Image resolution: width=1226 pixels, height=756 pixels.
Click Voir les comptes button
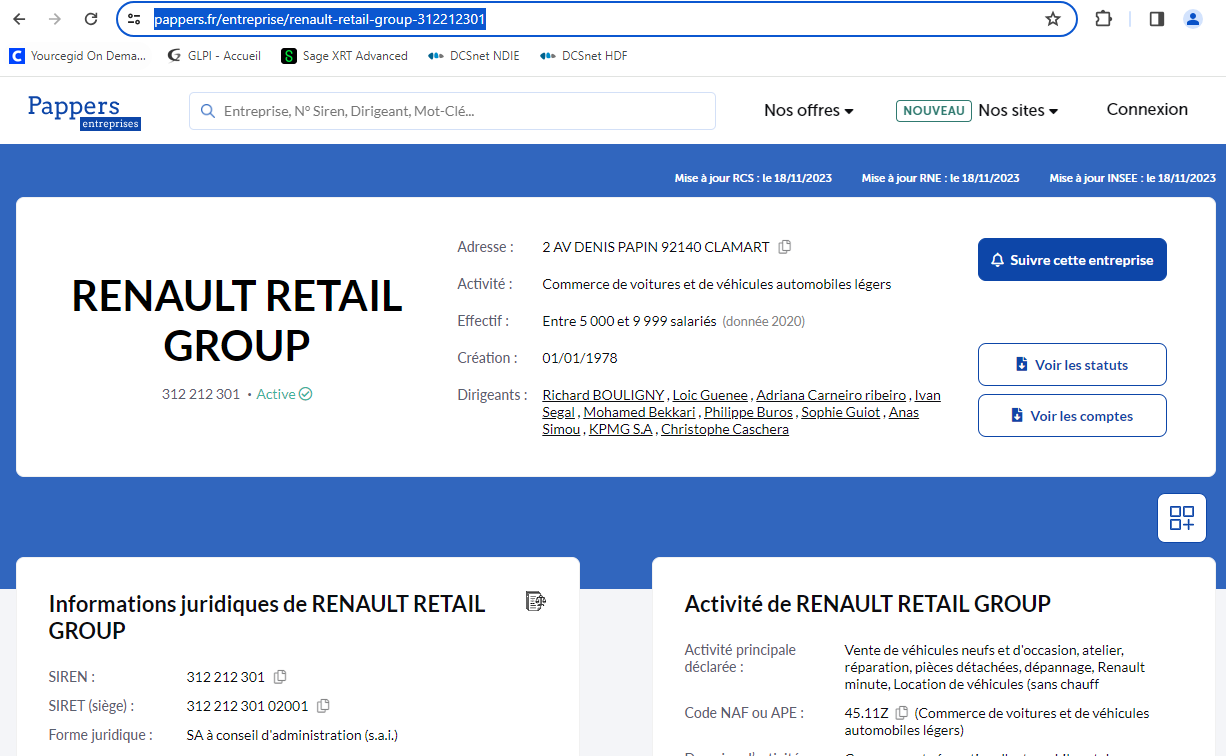(1072, 416)
